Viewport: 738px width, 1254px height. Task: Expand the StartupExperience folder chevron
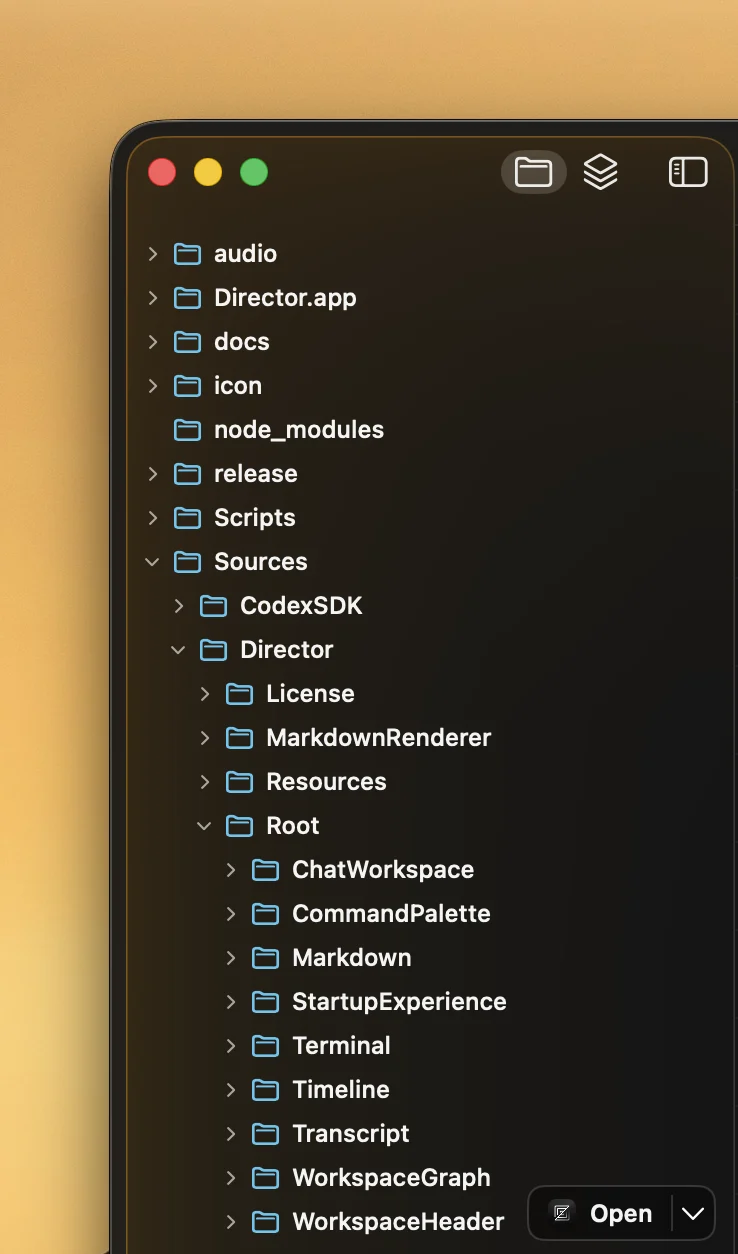pyautogui.click(x=231, y=1002)
